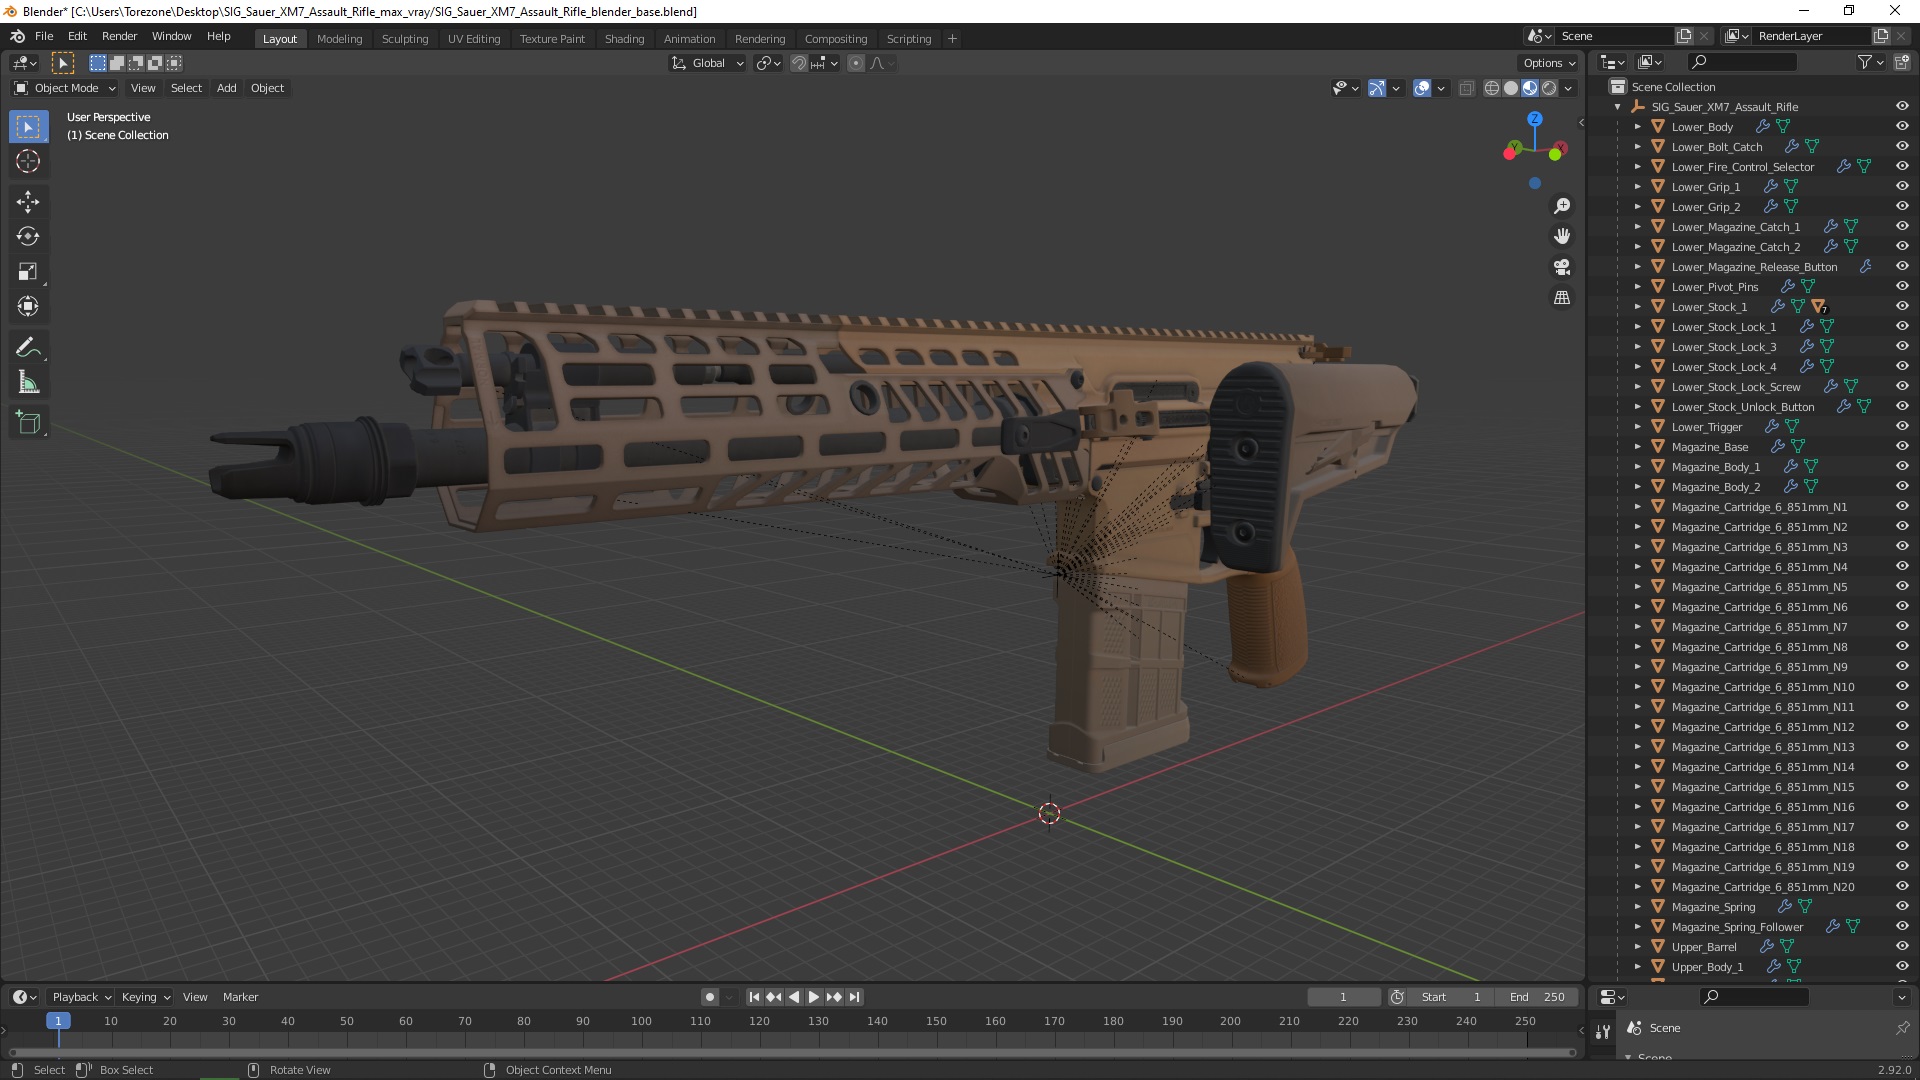Click the timeline horizontal scrollbar
Image resolution: width=1920 pixels, height=1080 pixels.
[792, 1052]
